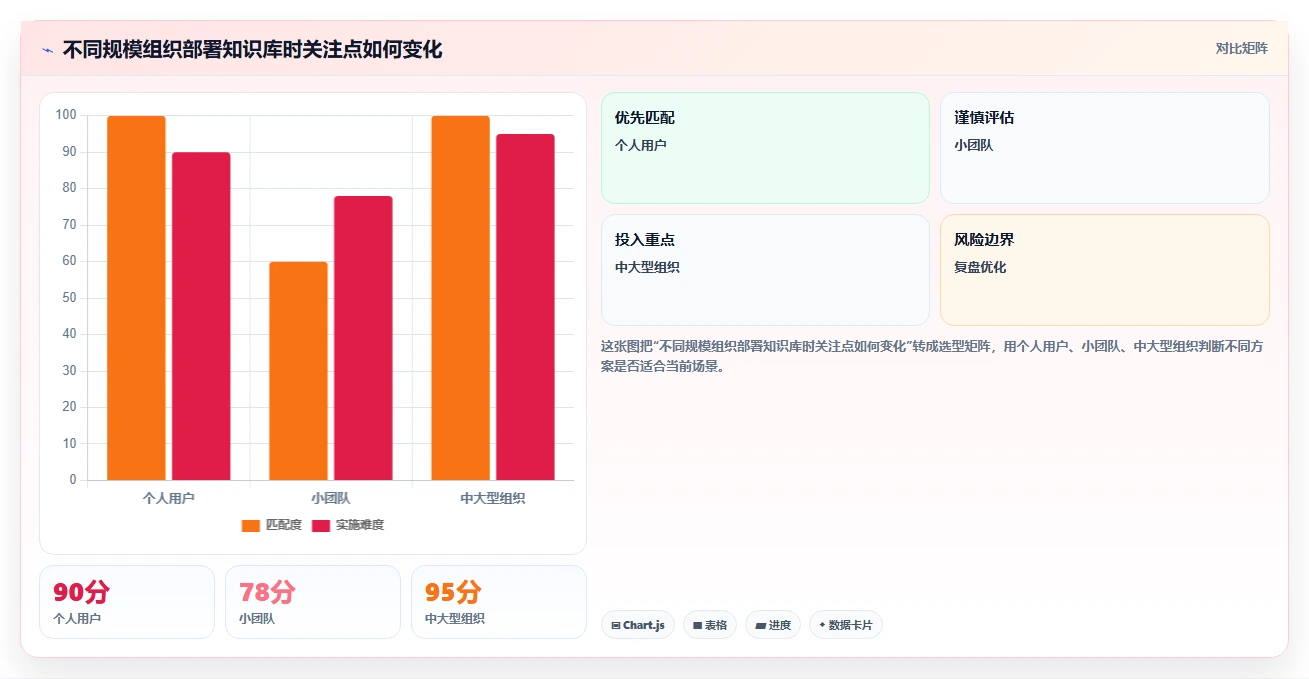The image size is (1309, 679).
Task: Click the 数据卡片 tag chip
Action: tap(846, 625)
